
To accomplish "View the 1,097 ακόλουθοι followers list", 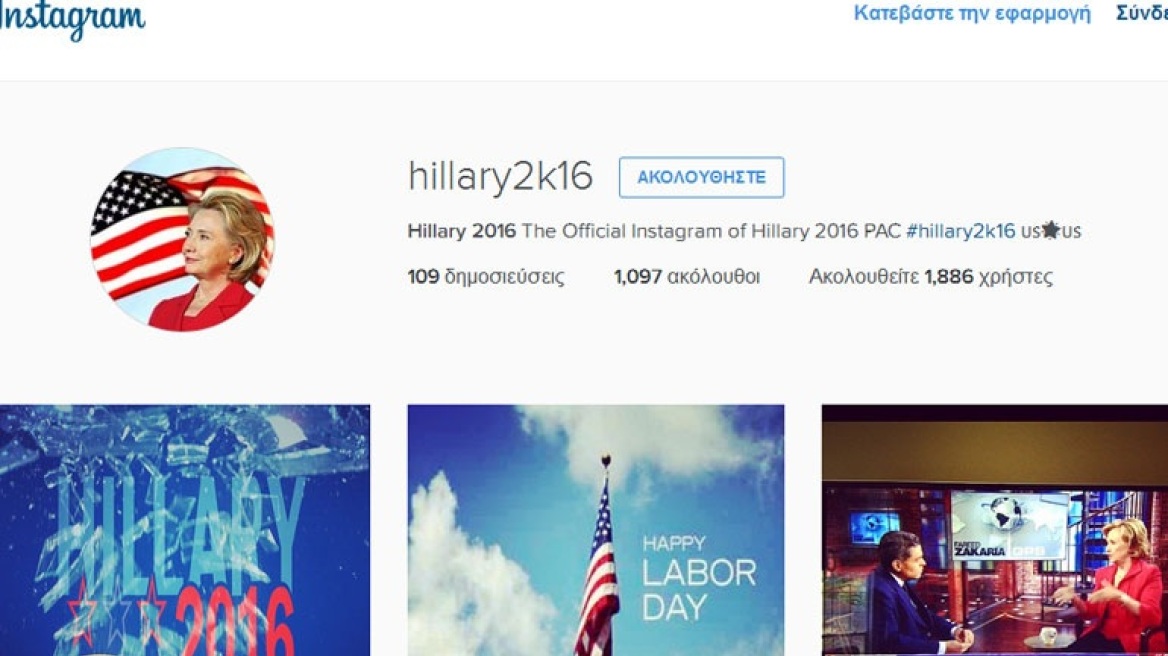I will [x=687, y=277].
